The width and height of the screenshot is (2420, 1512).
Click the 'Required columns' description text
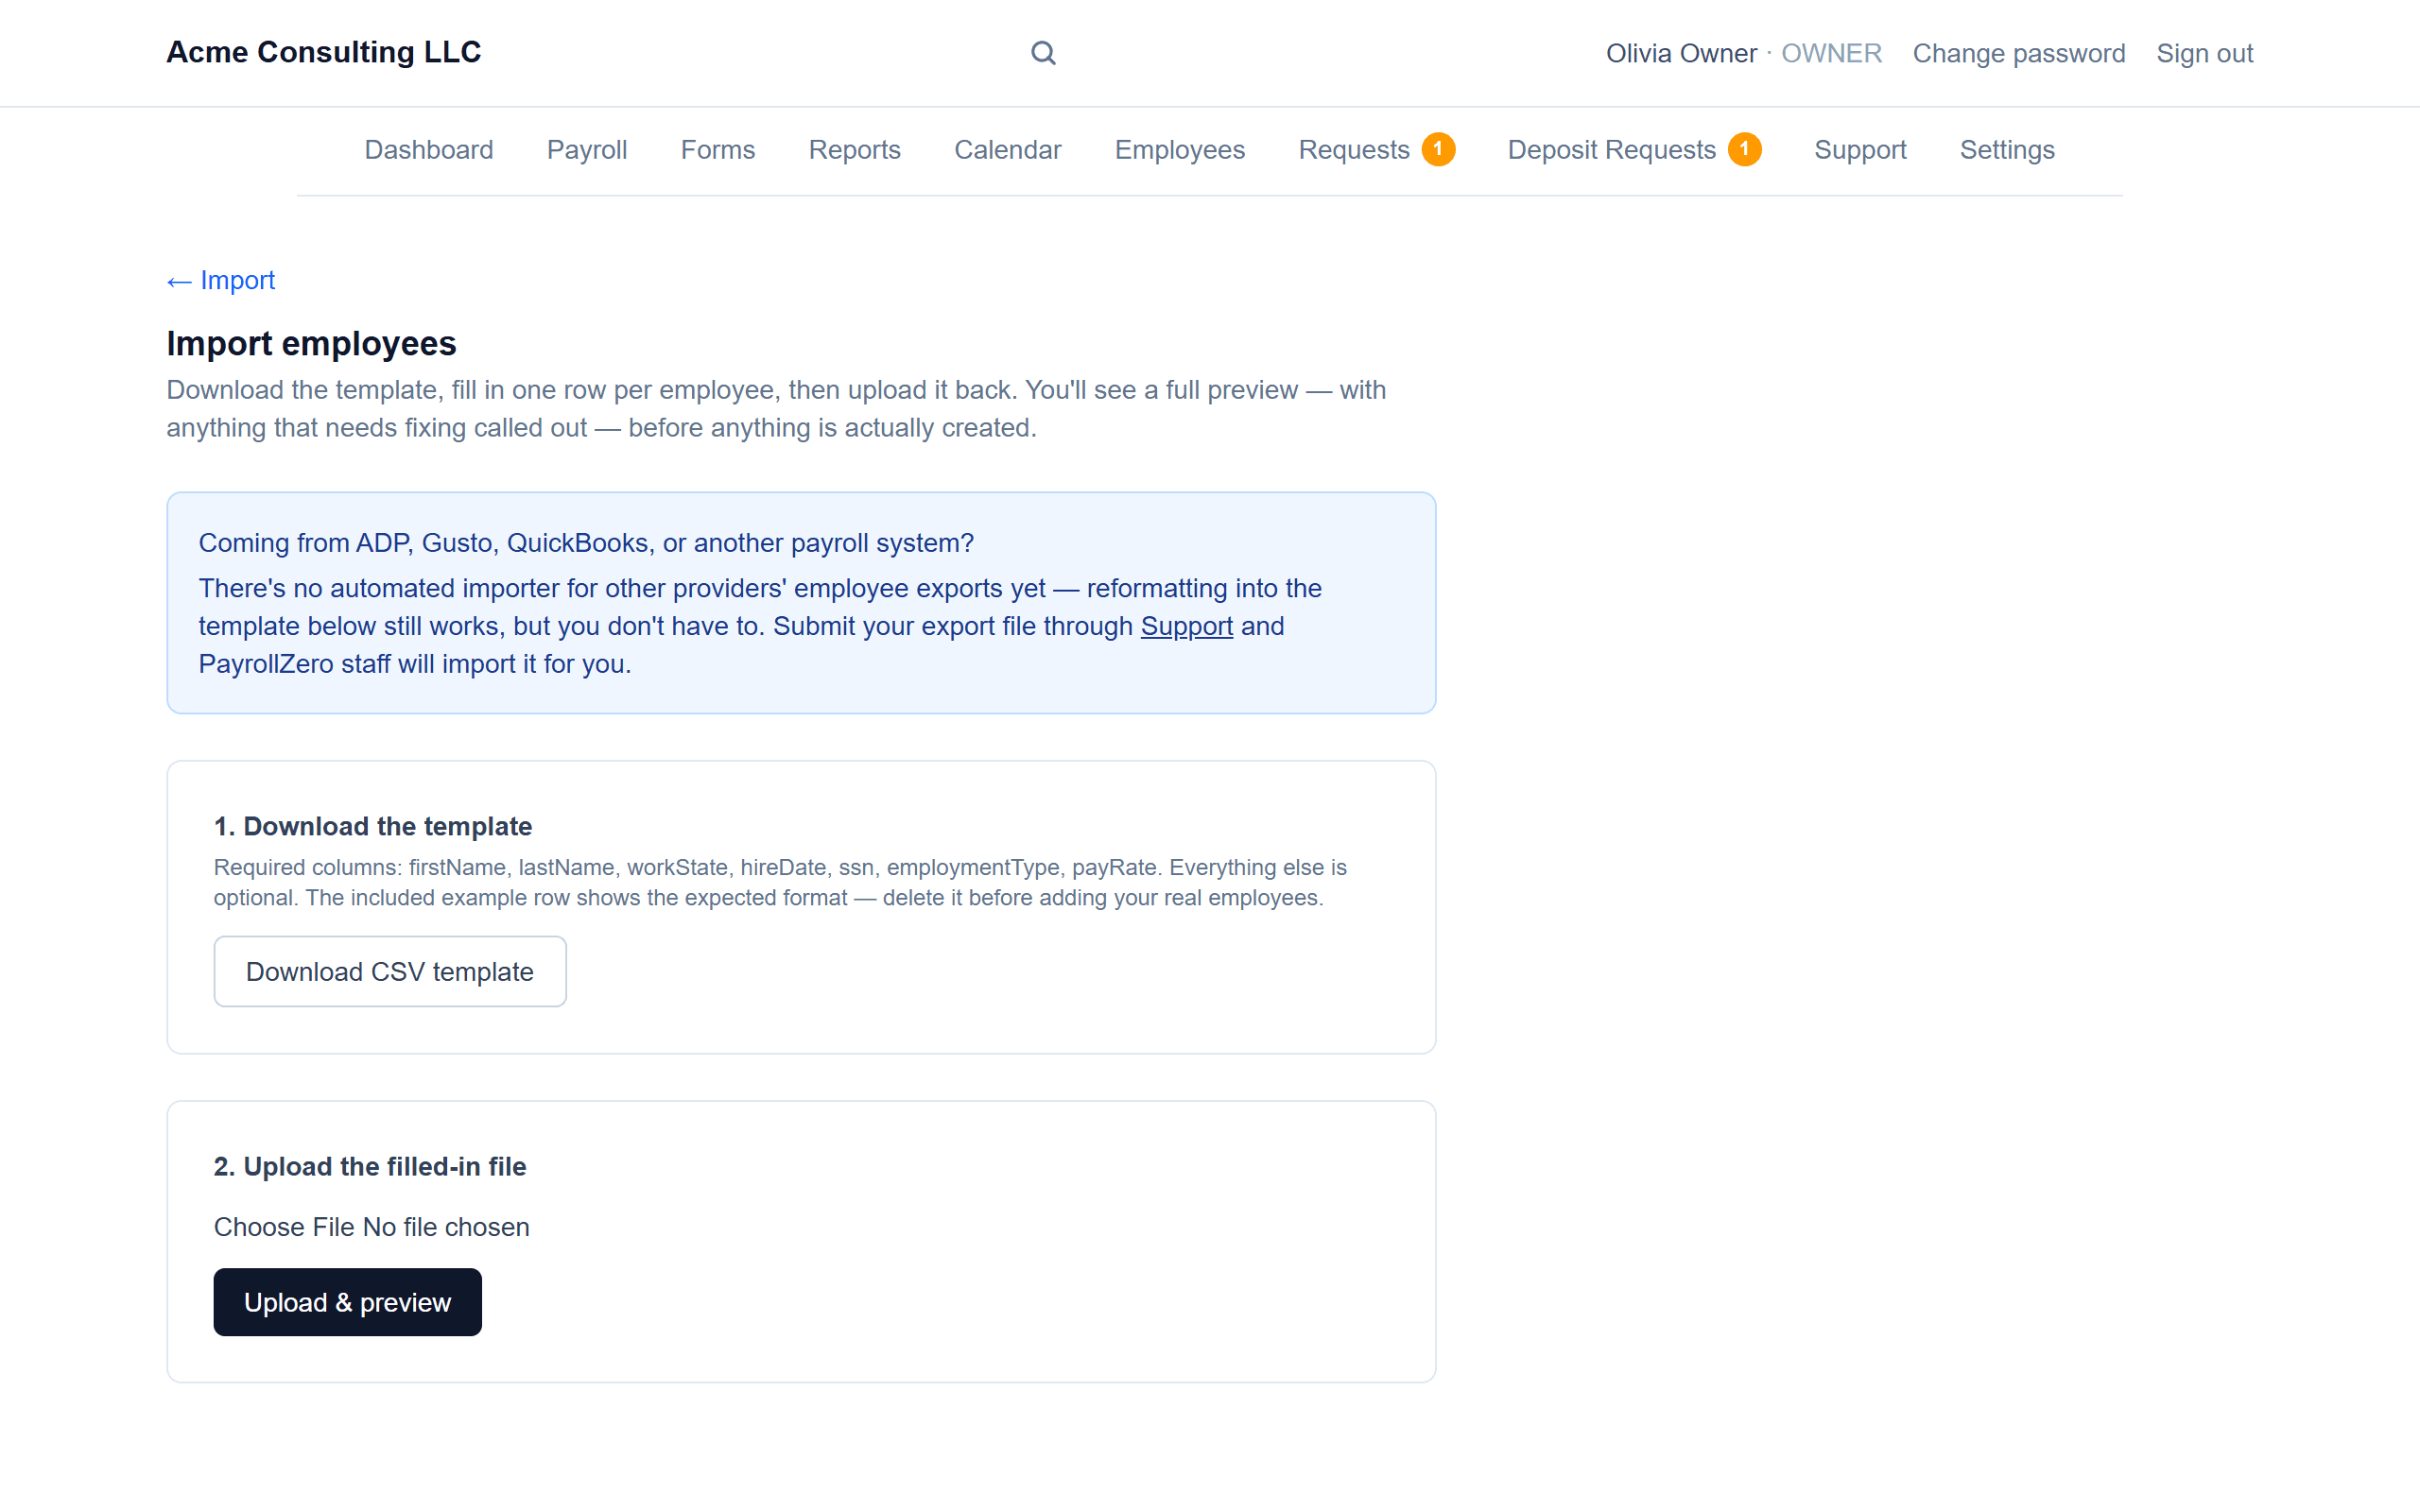780,882
